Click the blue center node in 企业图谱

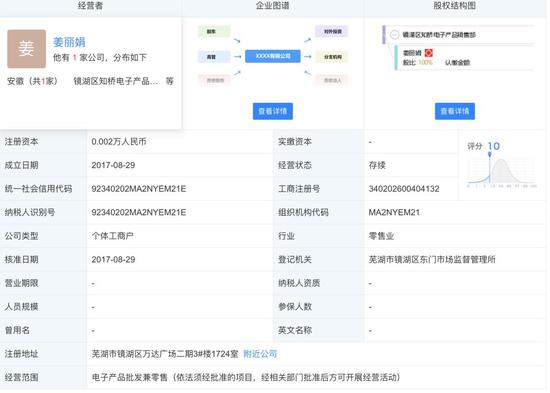(x=273, y=56)
